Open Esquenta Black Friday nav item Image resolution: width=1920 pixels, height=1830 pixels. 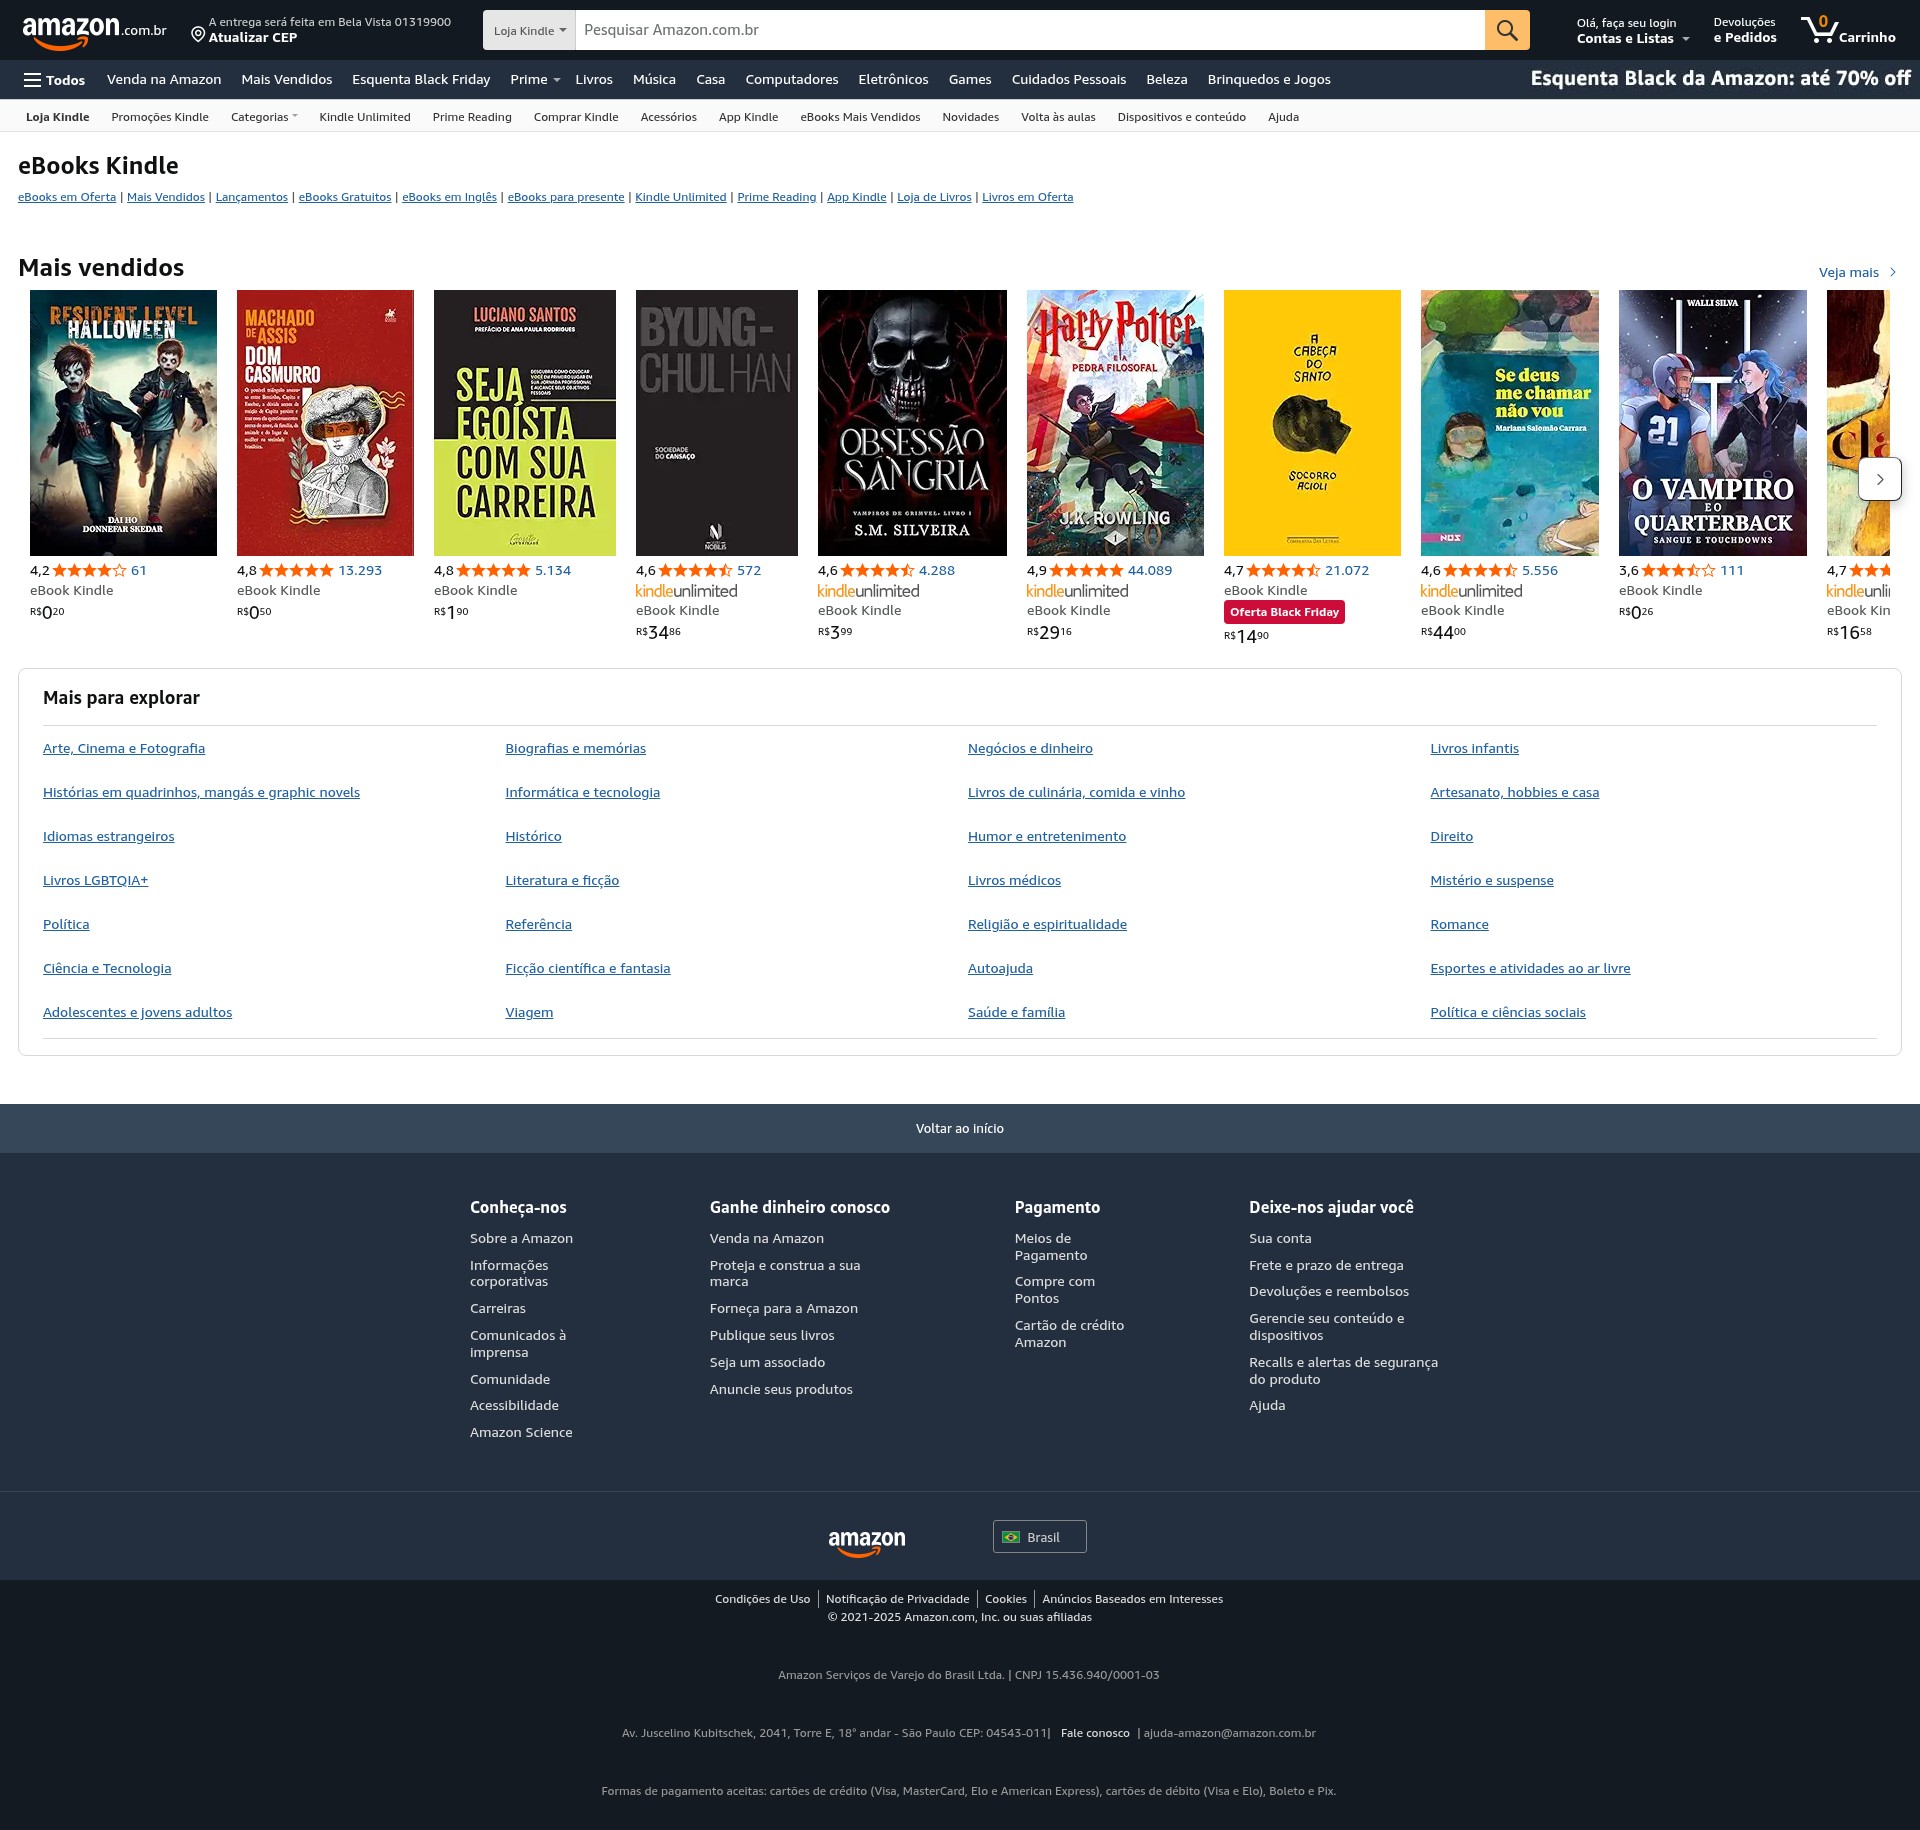point(421,80)
